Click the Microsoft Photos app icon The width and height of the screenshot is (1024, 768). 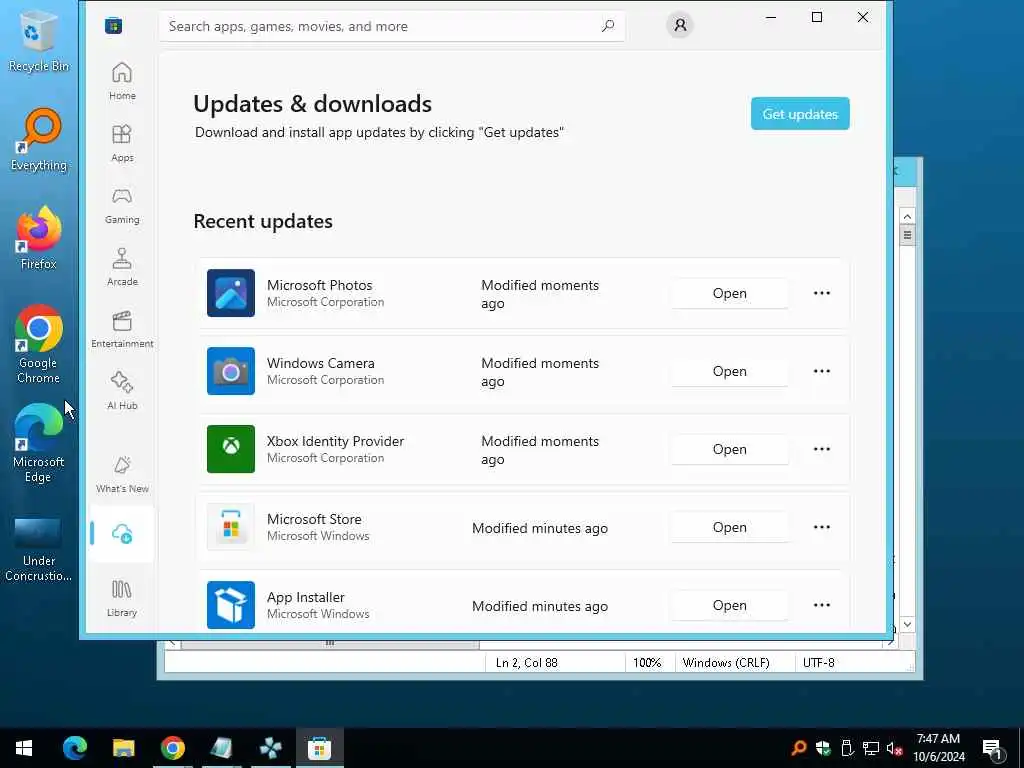point(231,293)
